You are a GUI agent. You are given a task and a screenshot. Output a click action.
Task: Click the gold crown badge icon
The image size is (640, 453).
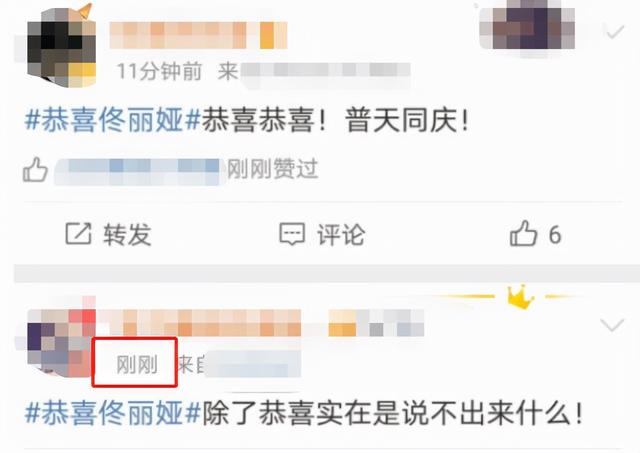click(x=521, y=297)
